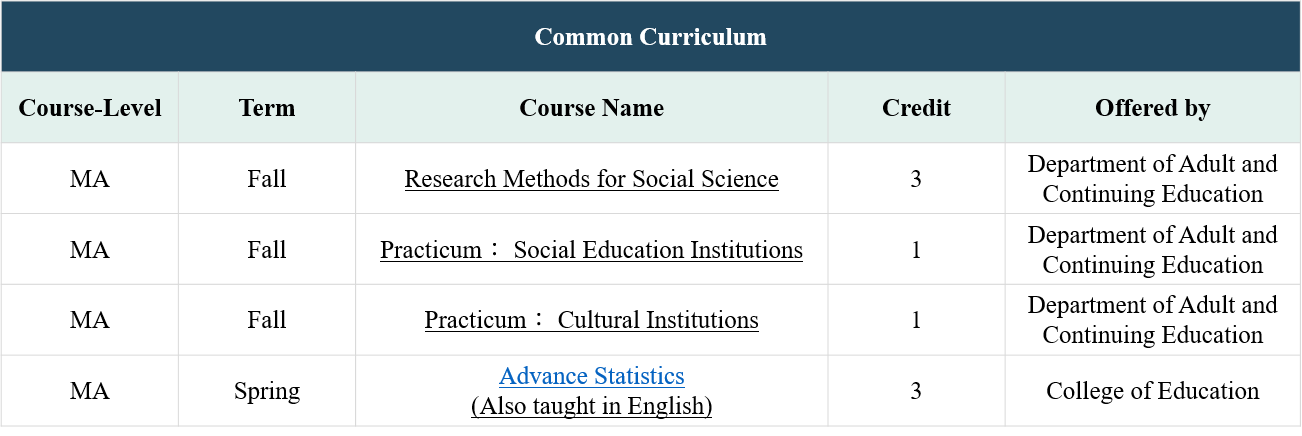Open Practicum: Social Education Institutions link

click(x=591, y=250)
